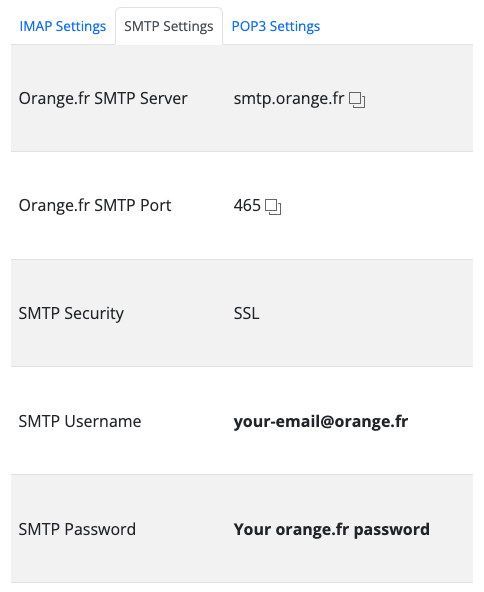
Task: Click the SMTP Username row empty area
Action: pyautogui.click(x=440, y=421)
